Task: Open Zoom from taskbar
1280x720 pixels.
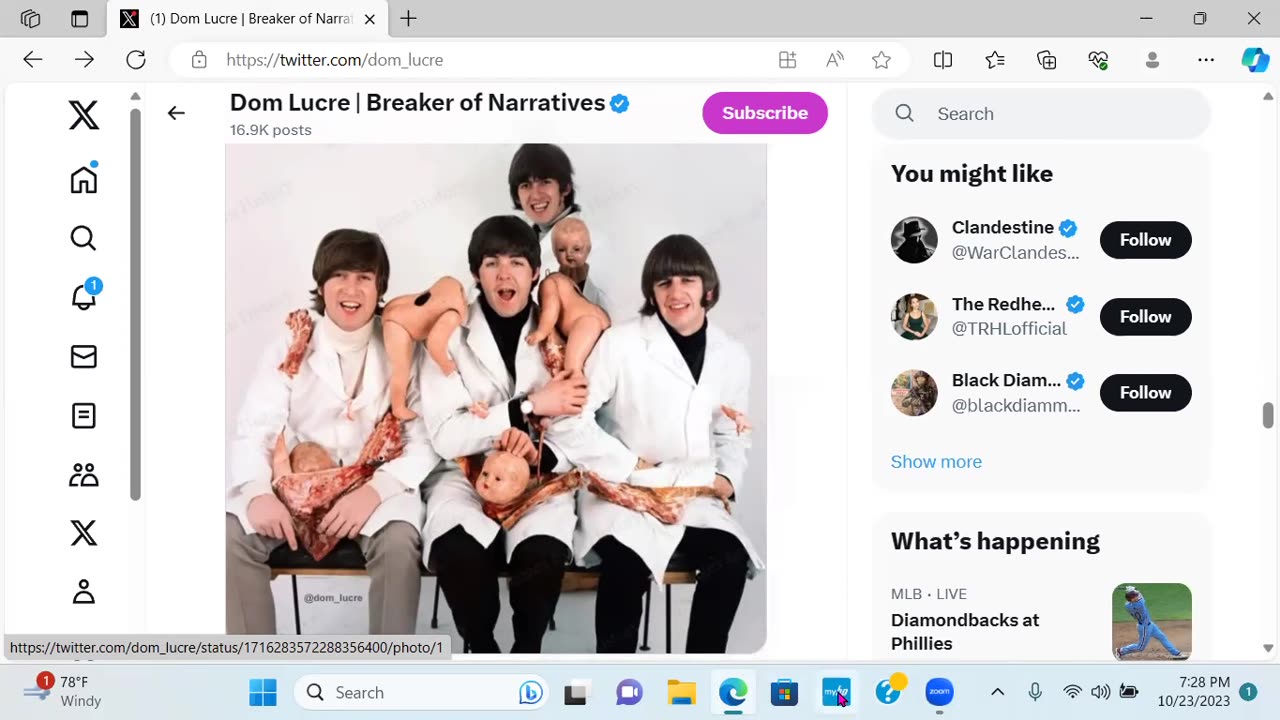Action: tap(939, 692)
